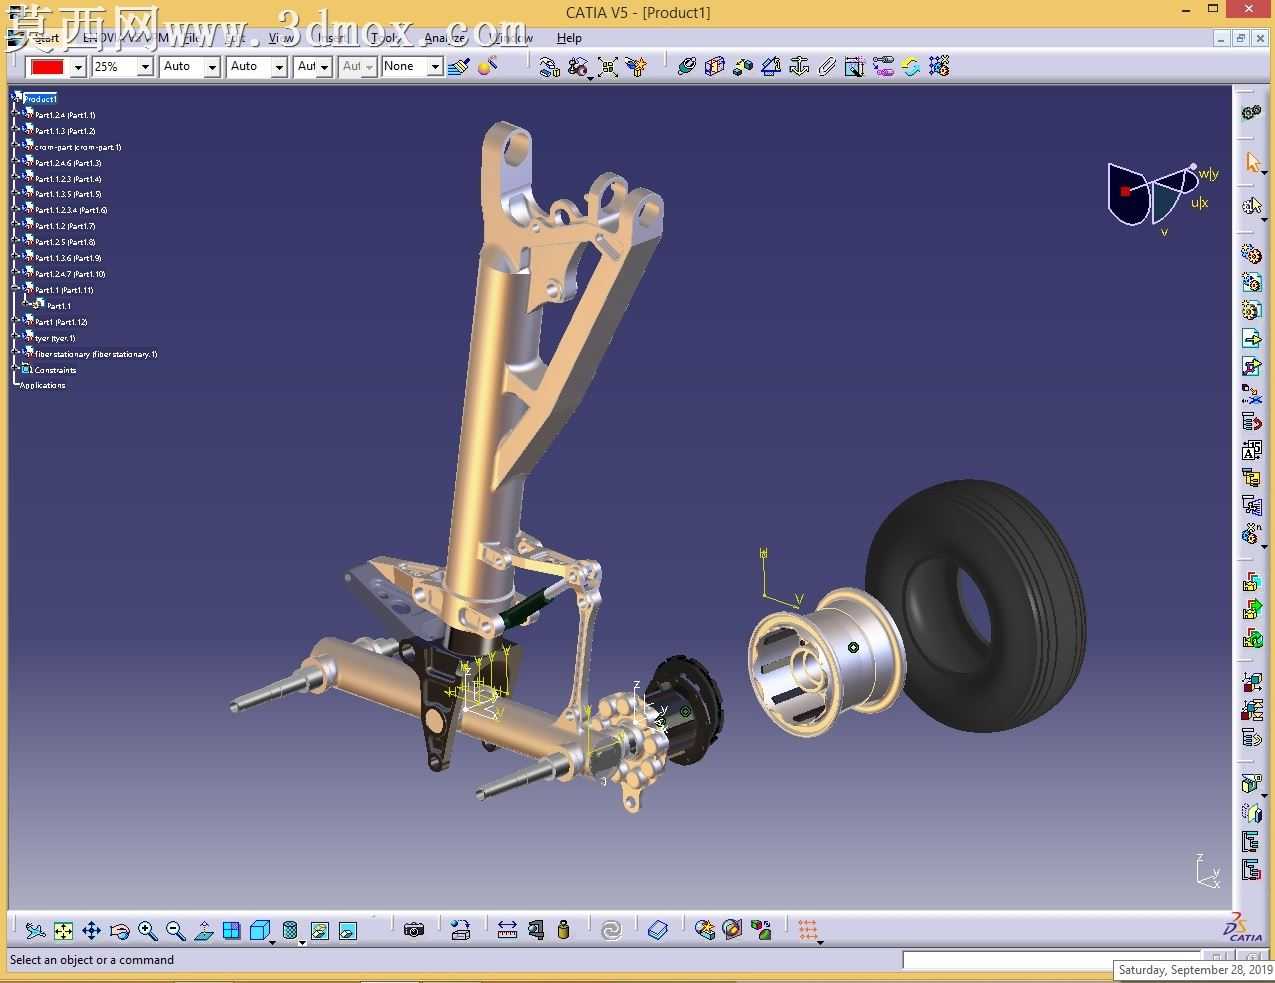Screen dimensions: 1275x983
Task: Click the Catalog Browser book icon
Action: 657,931
